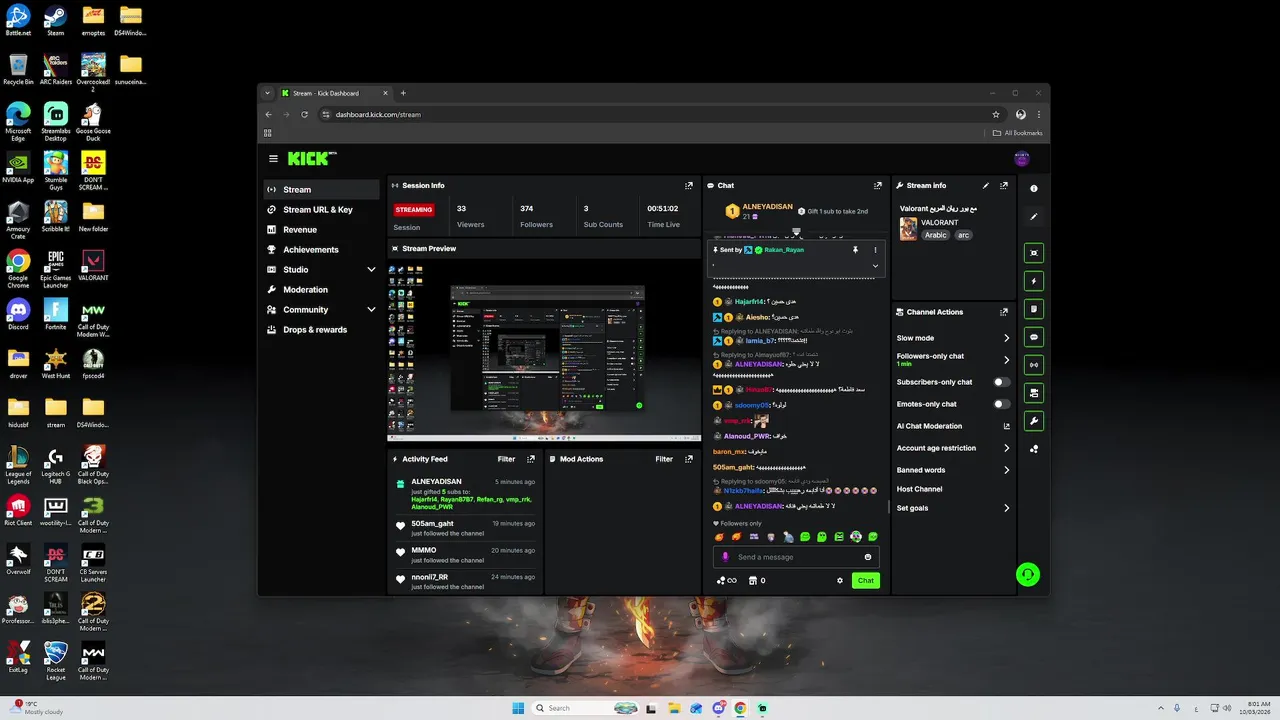Open three-dot menu on the pinned message
The image size is (1280, 720).
click(875, 249)
